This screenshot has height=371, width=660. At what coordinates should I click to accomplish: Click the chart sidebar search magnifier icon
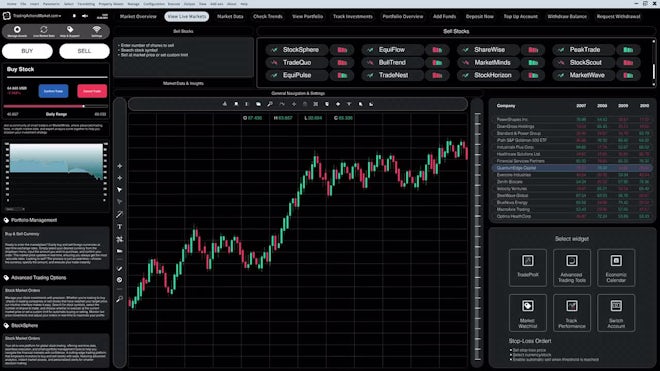pyautogui.click(x=120, y=299)
